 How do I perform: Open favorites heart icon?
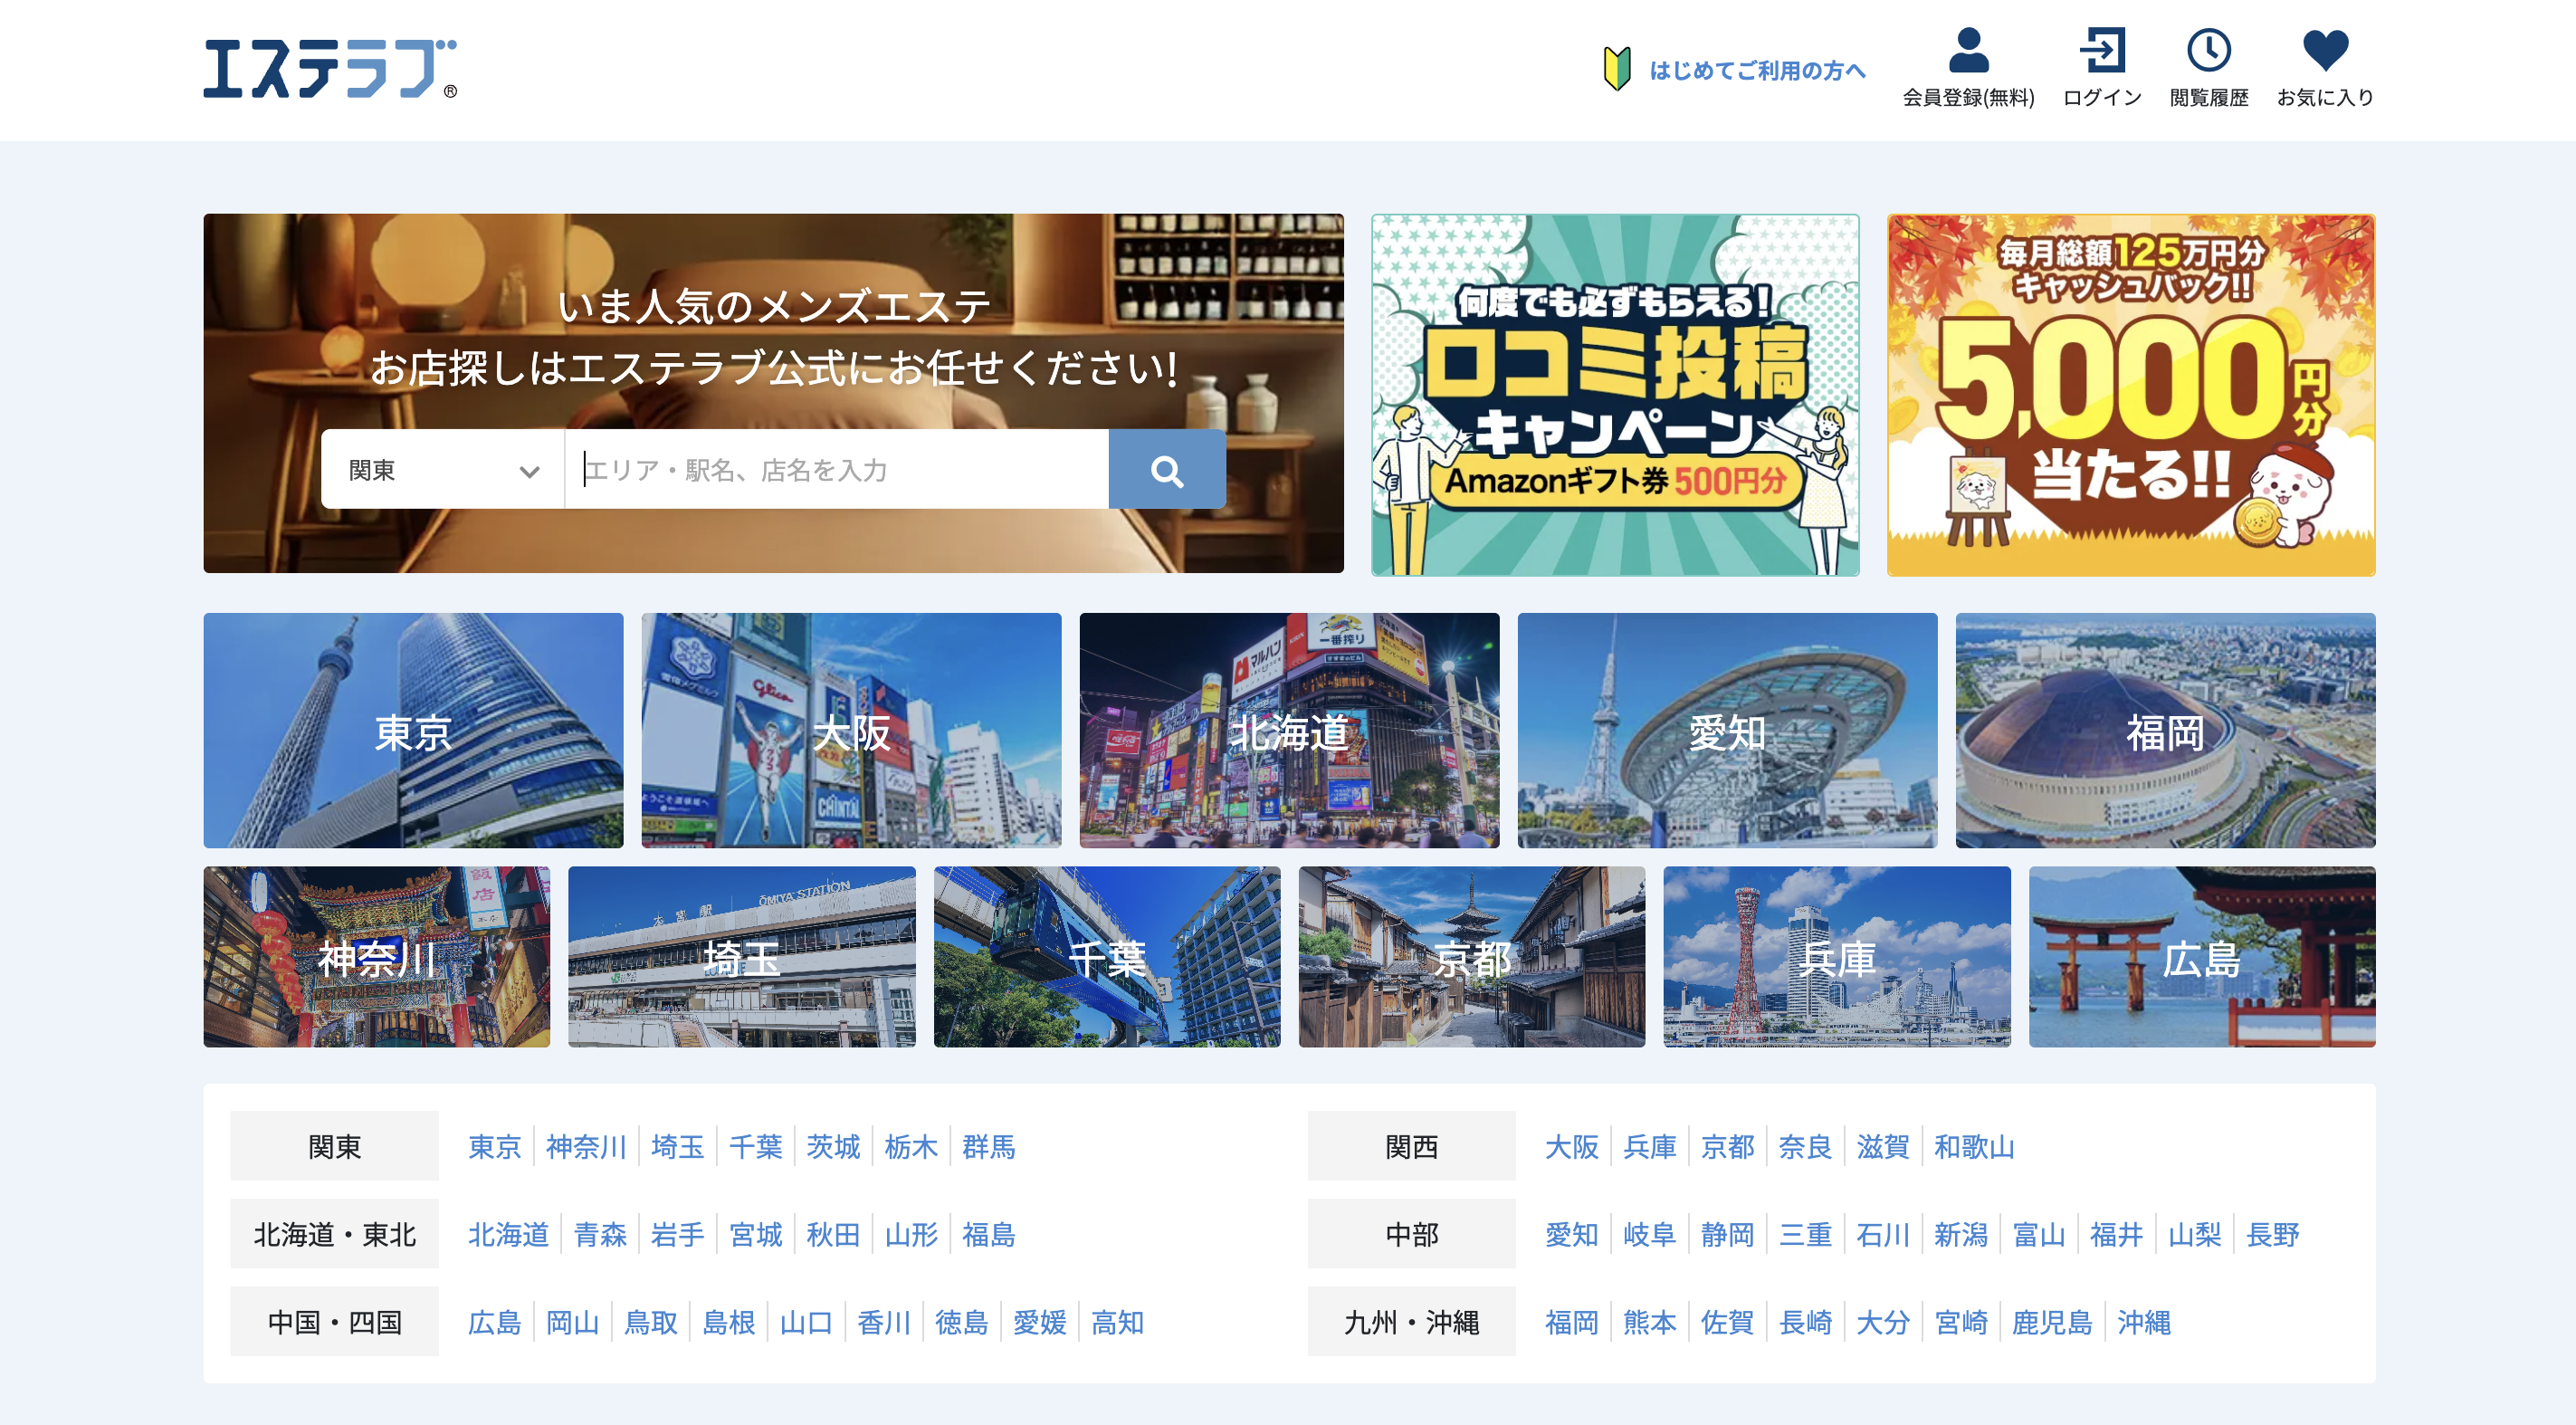pos(2324,50)
